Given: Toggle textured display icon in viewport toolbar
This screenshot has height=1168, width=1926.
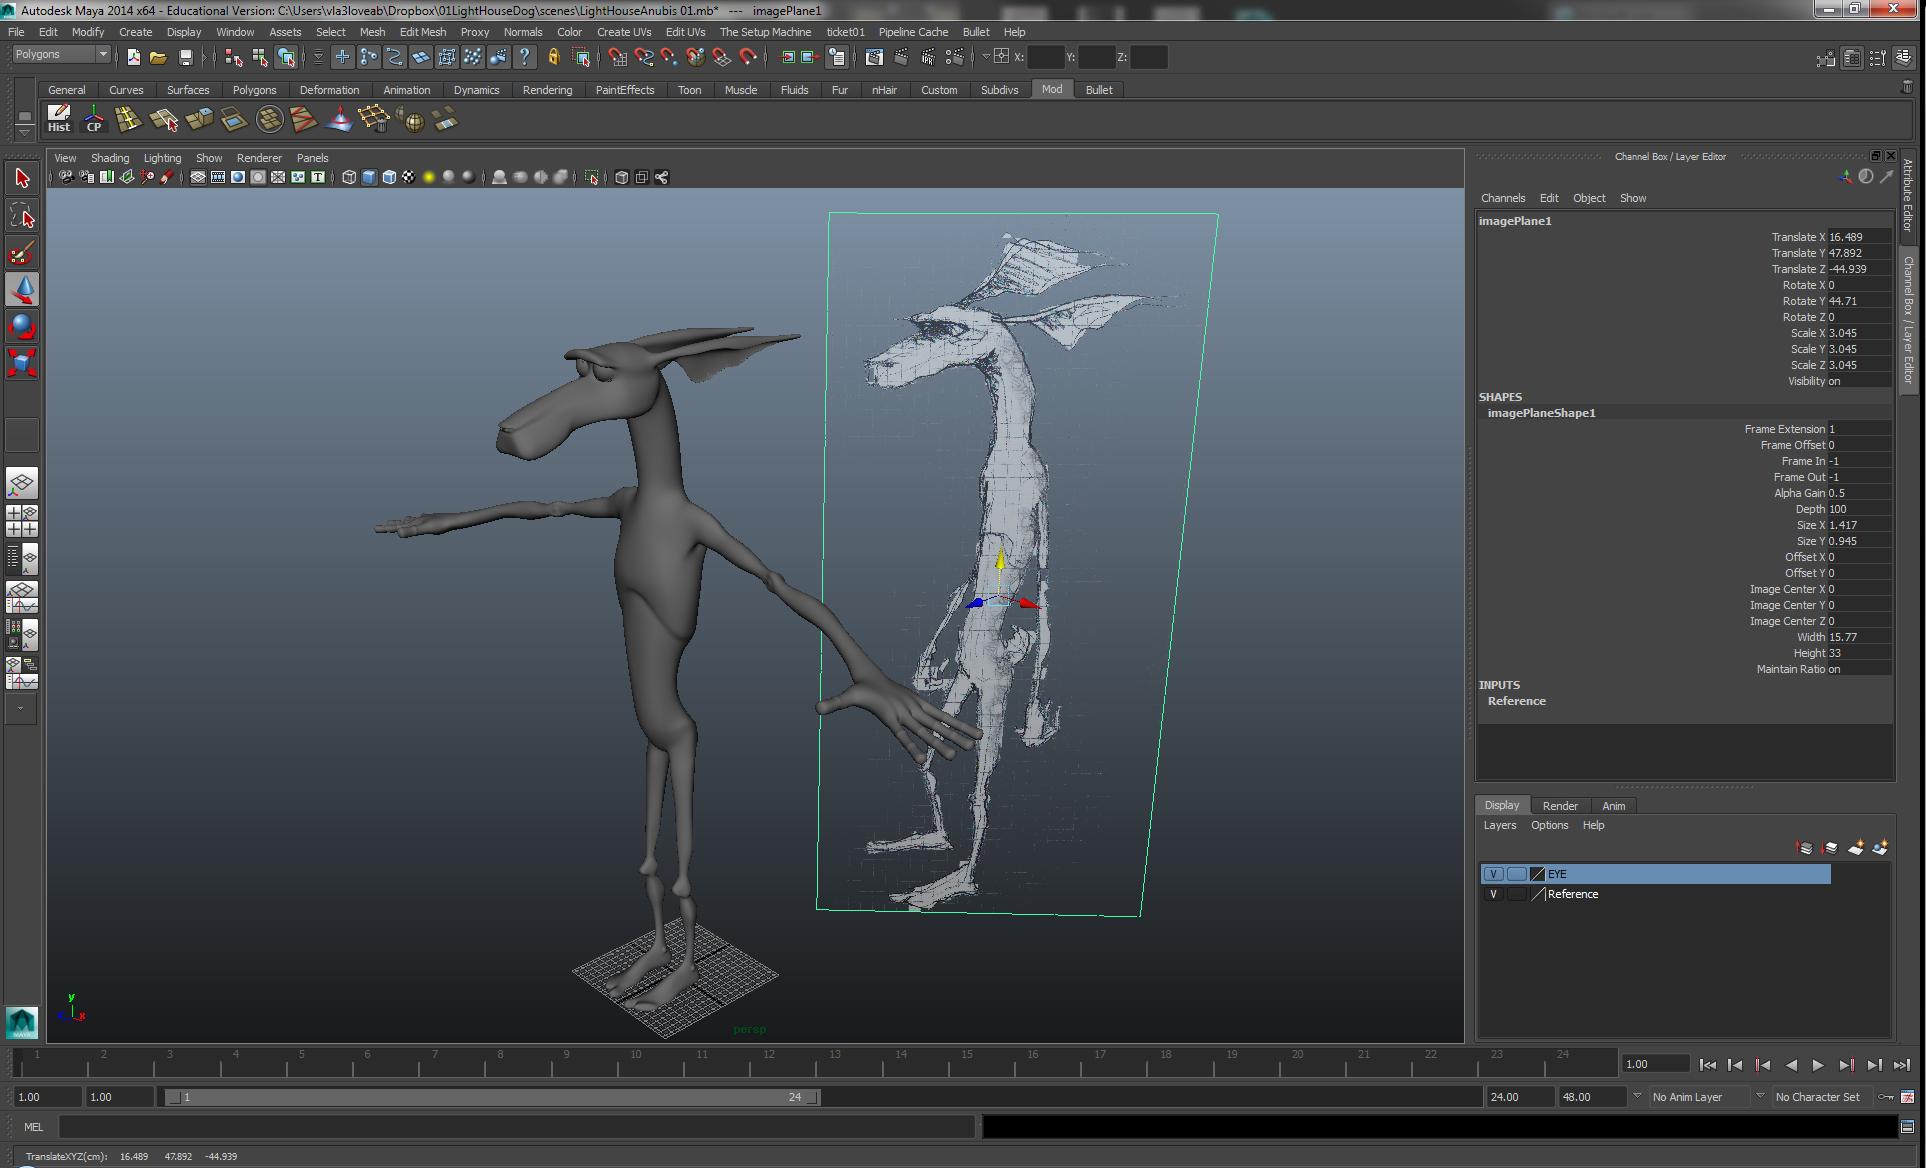Looking at the screenshot, I should pyautogui.click(x=409, y=177).
